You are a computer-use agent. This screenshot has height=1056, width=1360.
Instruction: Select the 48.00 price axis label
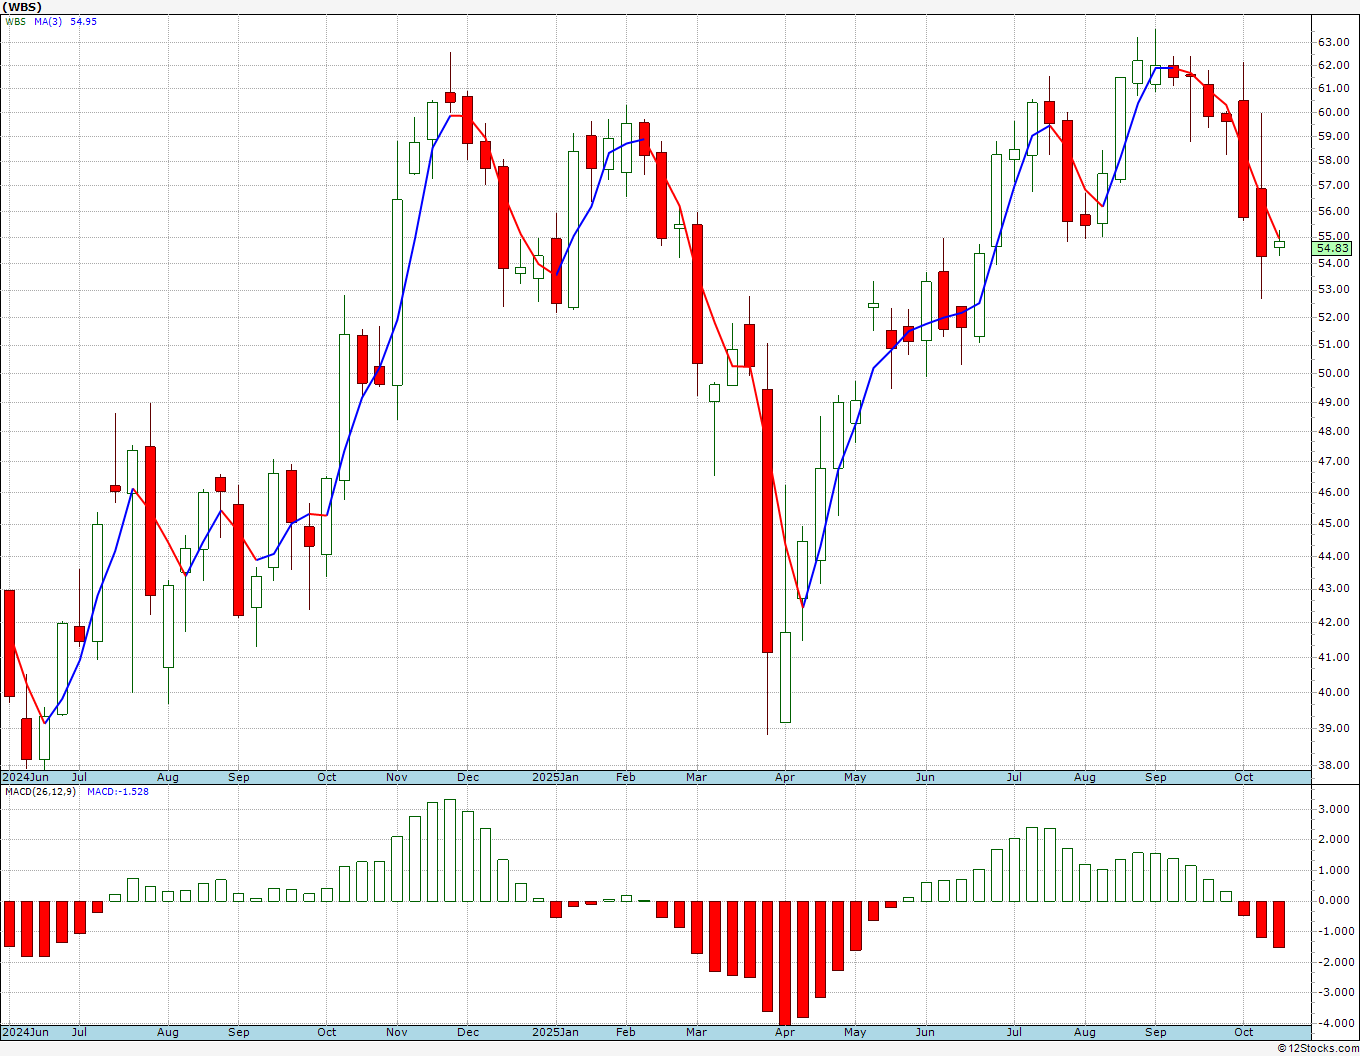(x=1333, y=431)
